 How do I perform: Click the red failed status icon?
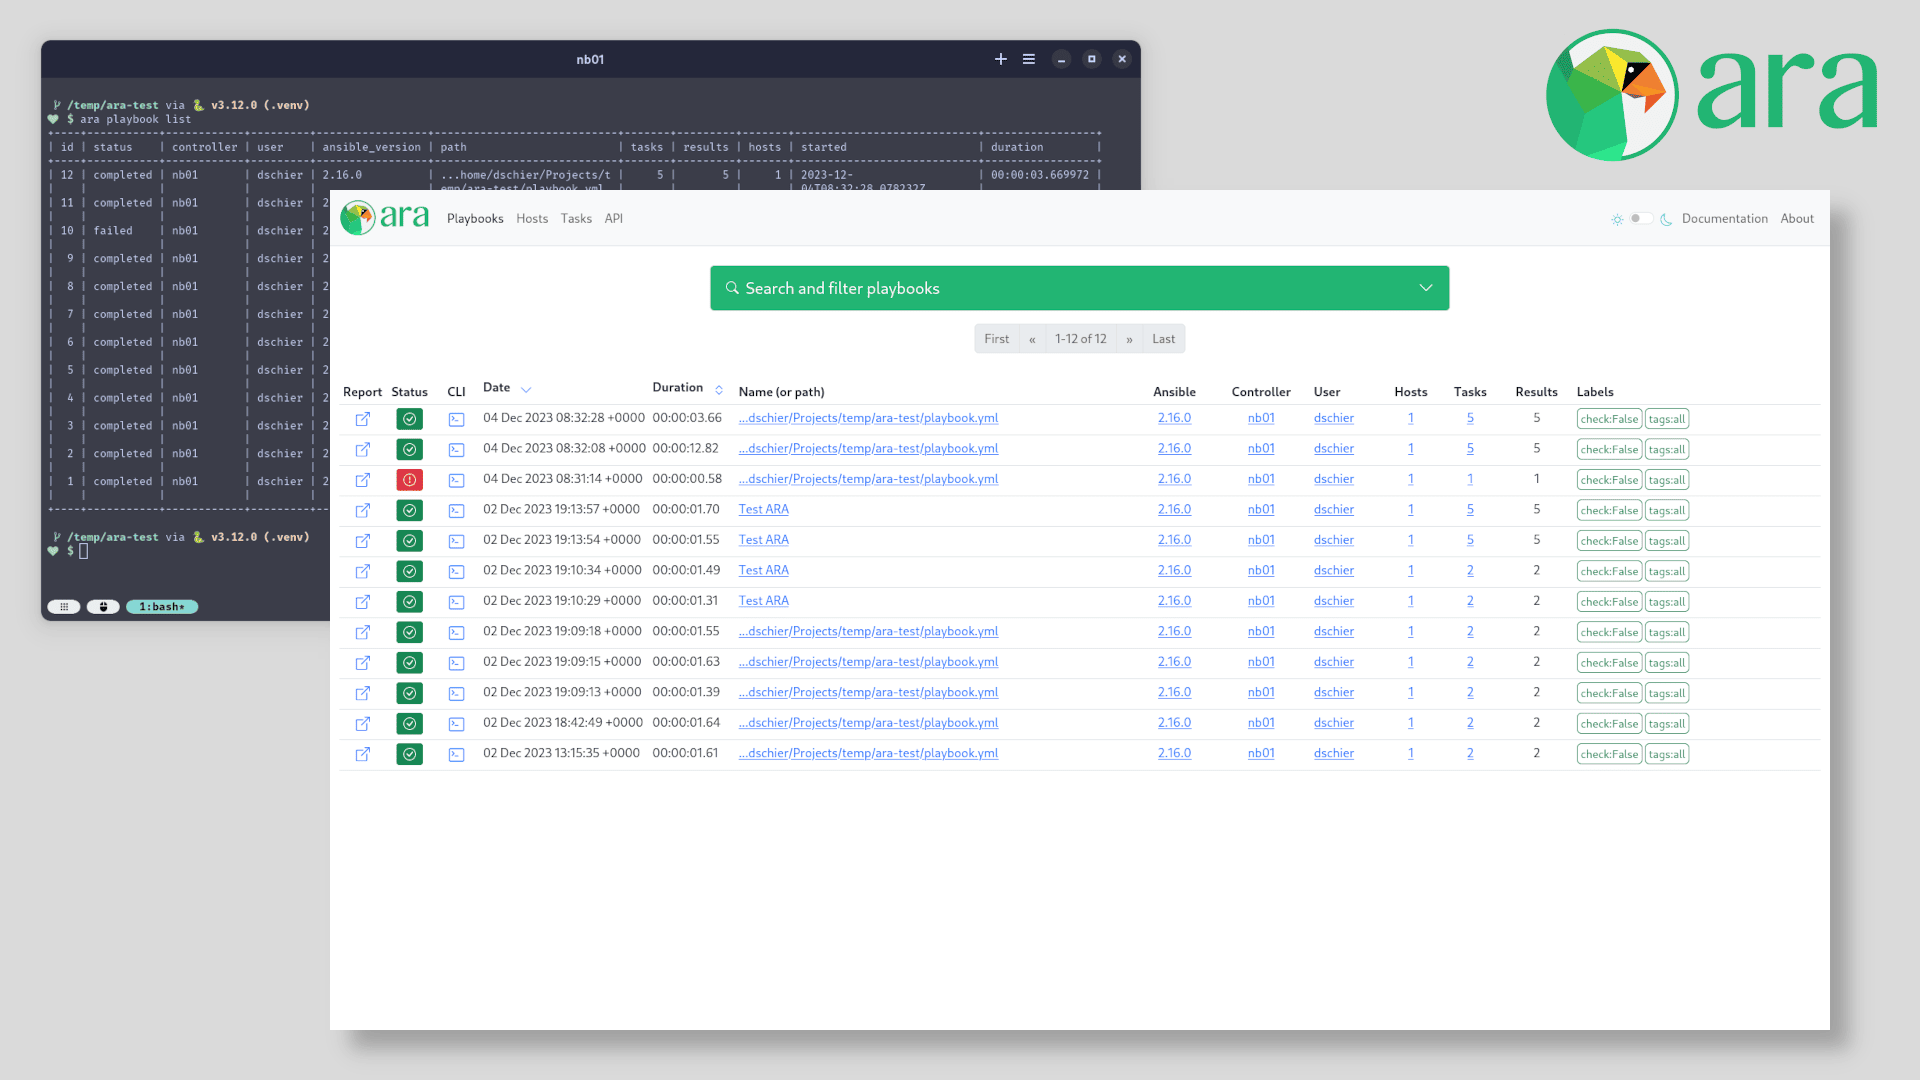[x=409, y=480]
